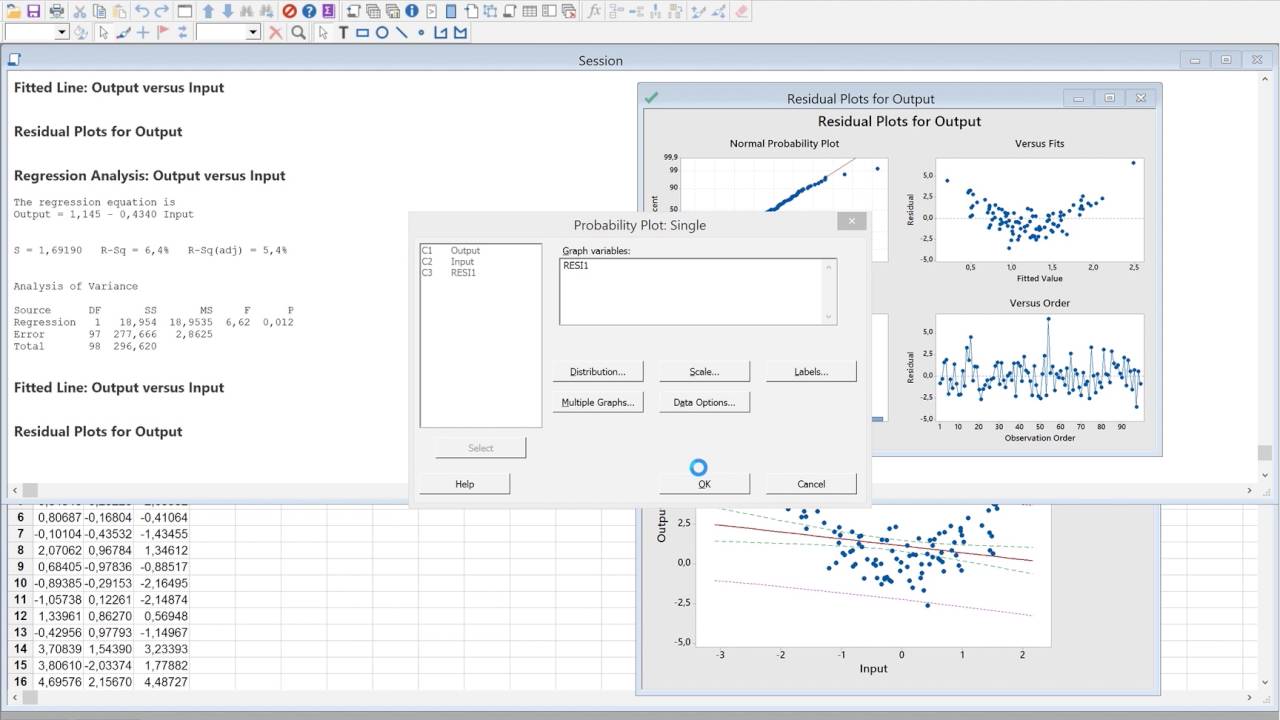Click 'Regression Analysis: Output versus Input' heading

[x=150, y=175]
